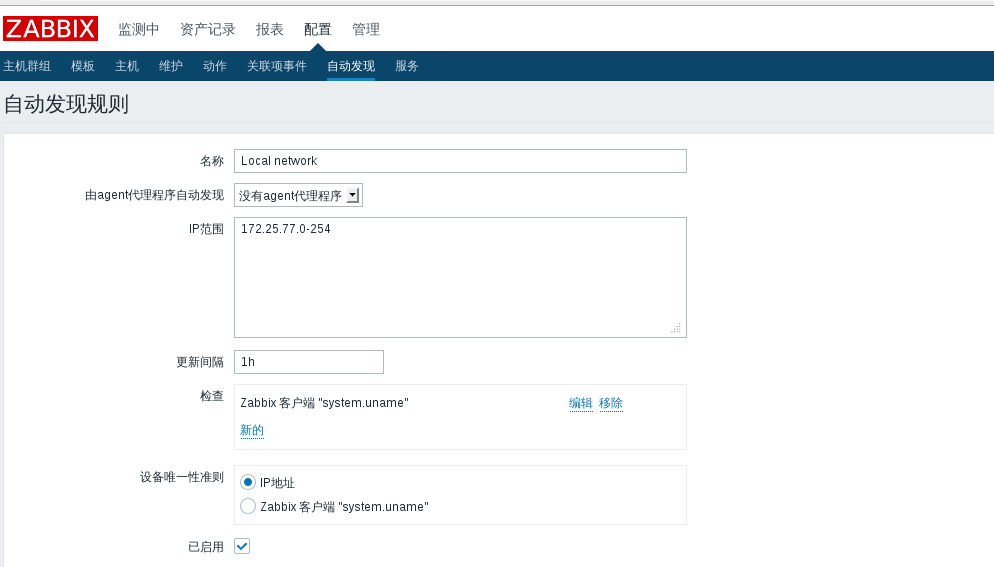Click the 更新间隔 field showing 1h
Viewport: 994px width, 567px height.
pos(309,362)
